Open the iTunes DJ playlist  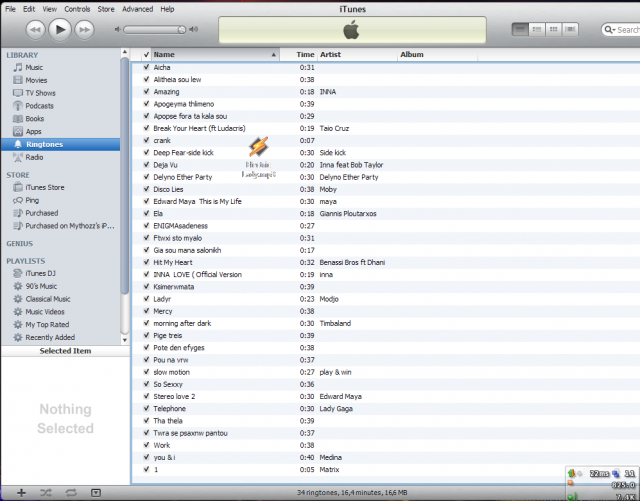[61, 273]
